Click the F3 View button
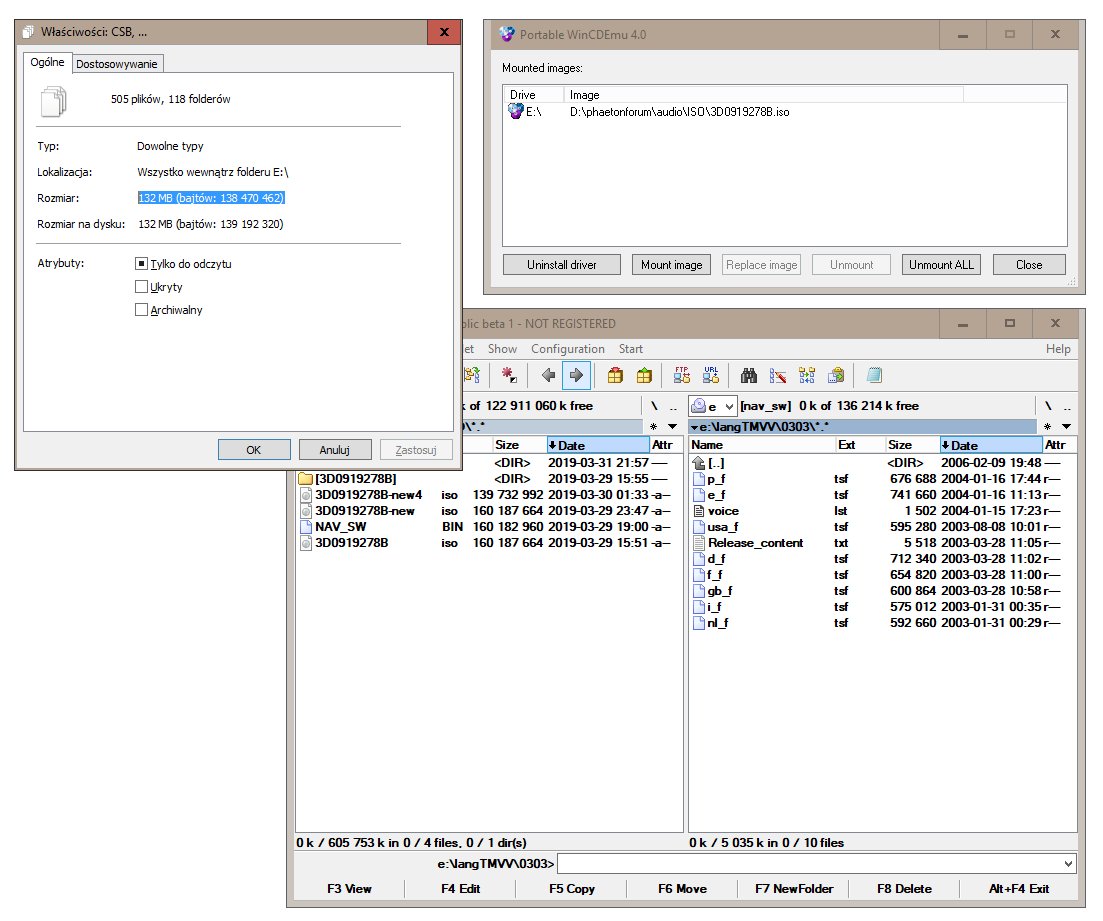 350,889
